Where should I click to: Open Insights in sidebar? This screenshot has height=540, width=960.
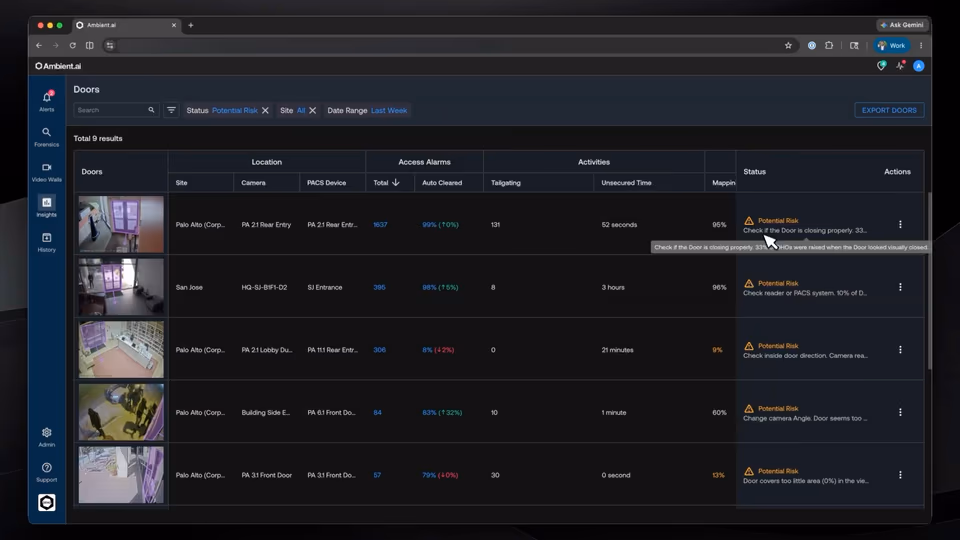coord(47,206)
